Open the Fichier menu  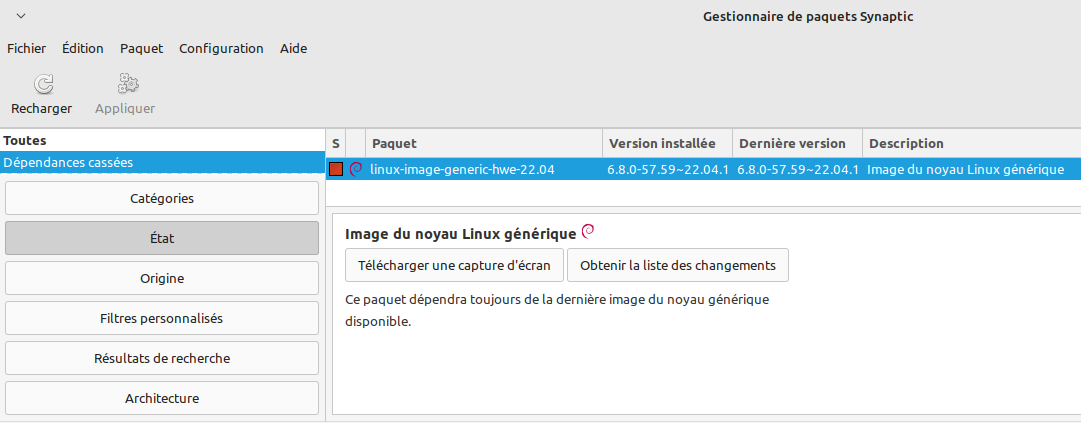coord(26,48)
